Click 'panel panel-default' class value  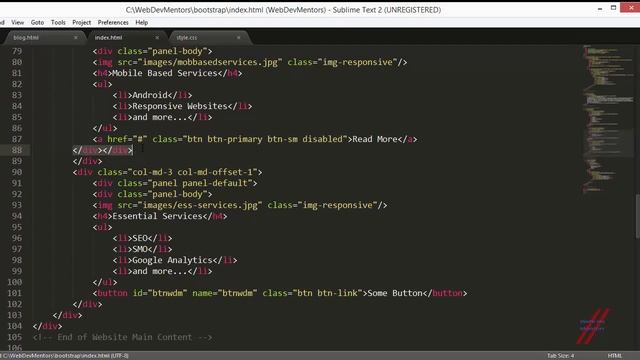point(200,183)
